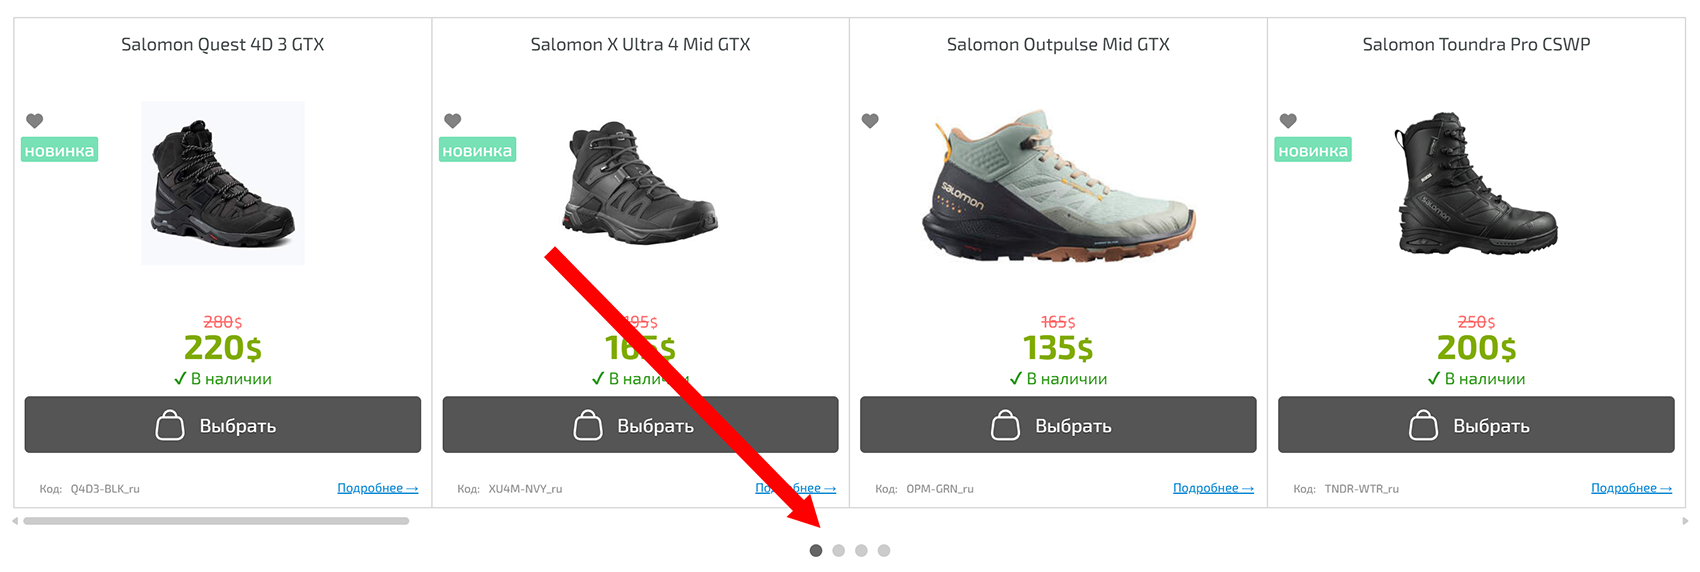Click the horizontal carousel scrollbar thumb
This screenshot has height=572, width=1700.
[x=216, y=521]
